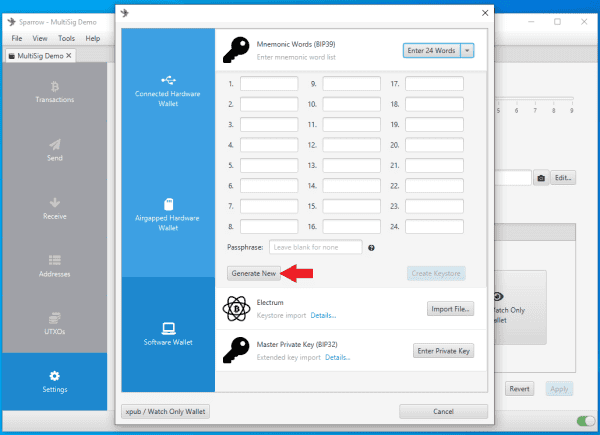Screen dimensions: 600x435
Task: Open the Tools menu
Action: [x=66, y=38]
